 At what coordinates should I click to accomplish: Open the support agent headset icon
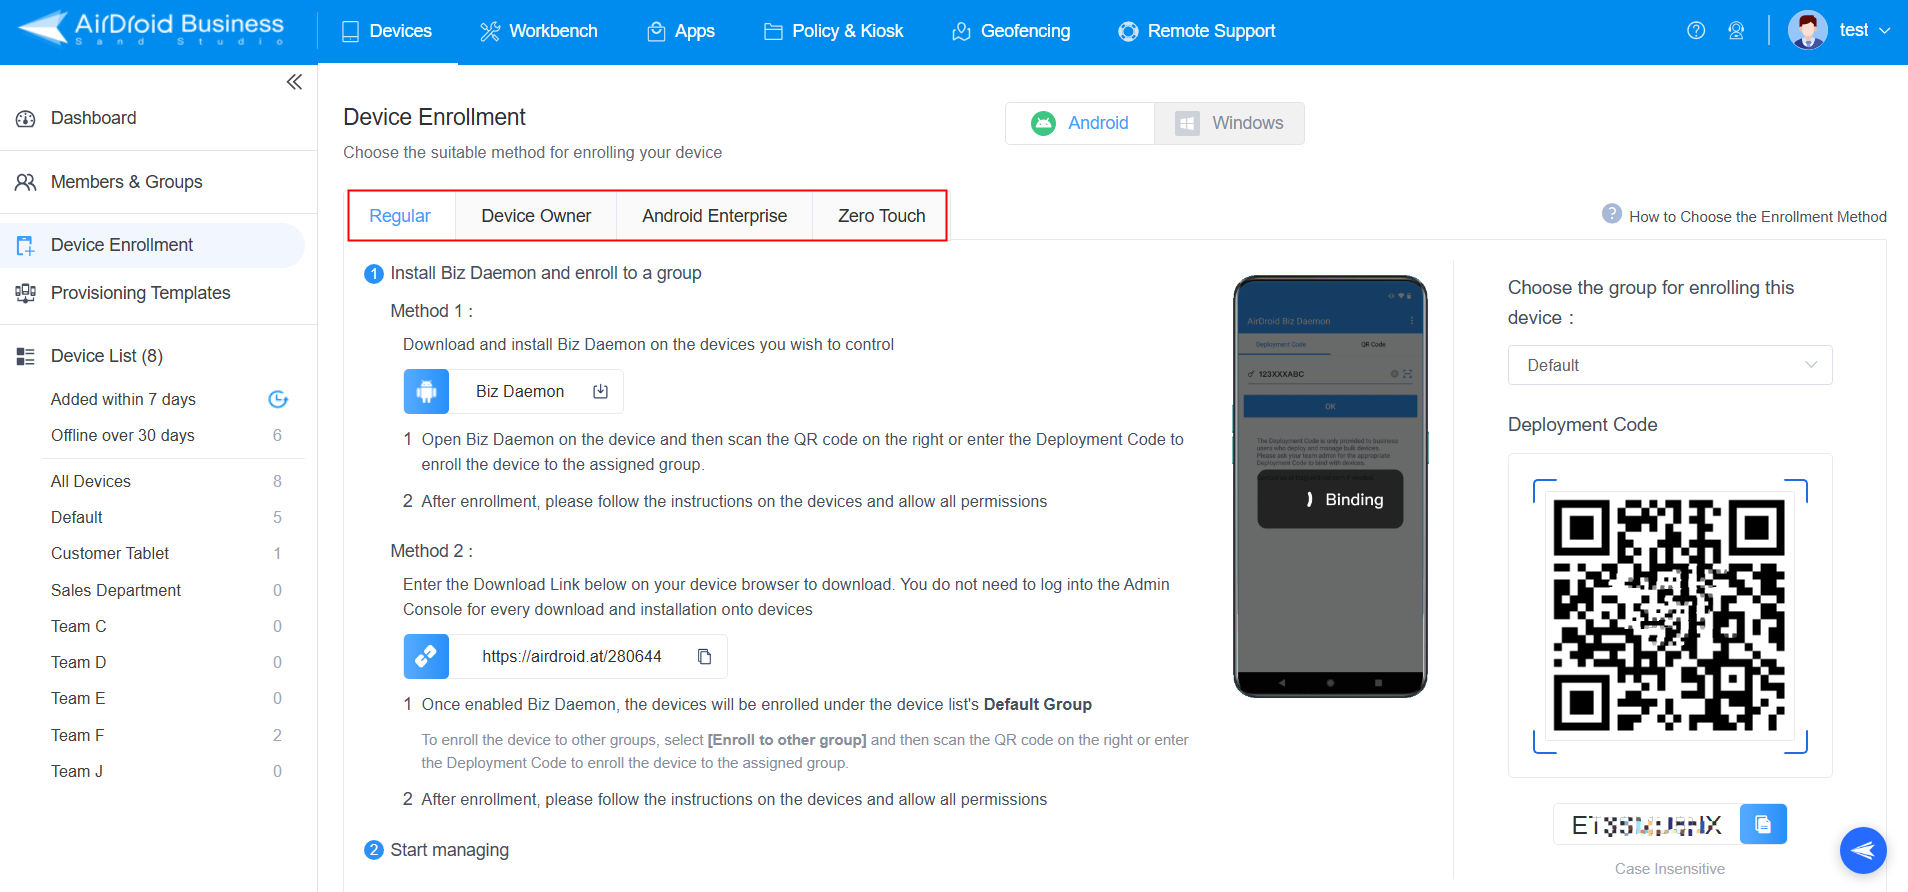(x=1736, y=31)
